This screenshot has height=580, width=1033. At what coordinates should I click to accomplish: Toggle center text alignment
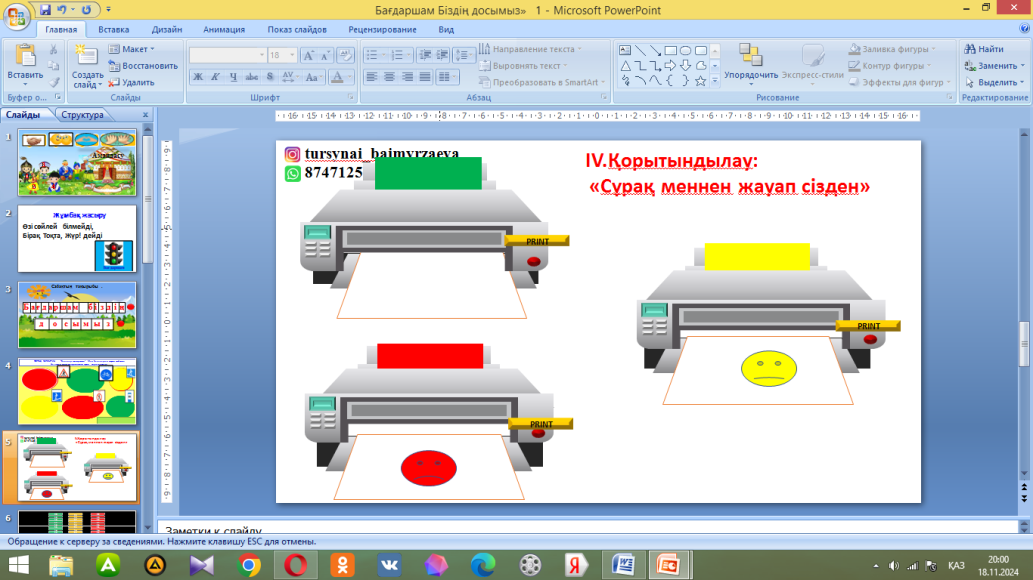coord(389,77)
